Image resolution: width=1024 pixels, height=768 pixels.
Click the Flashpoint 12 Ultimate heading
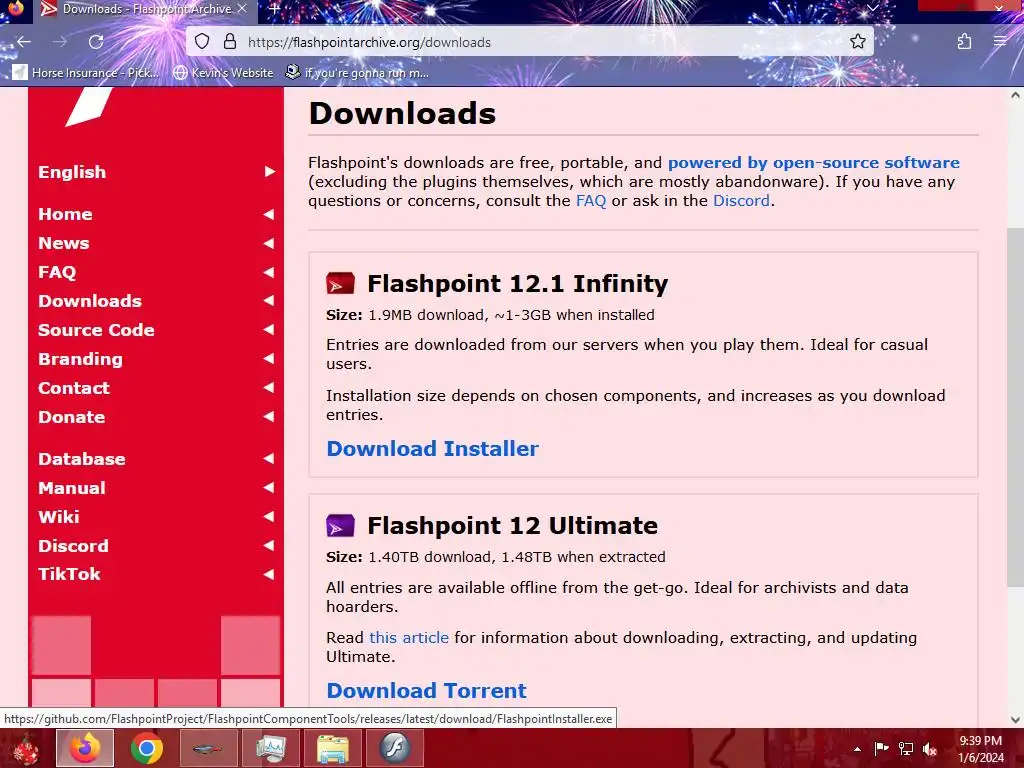tap(513, 526)
